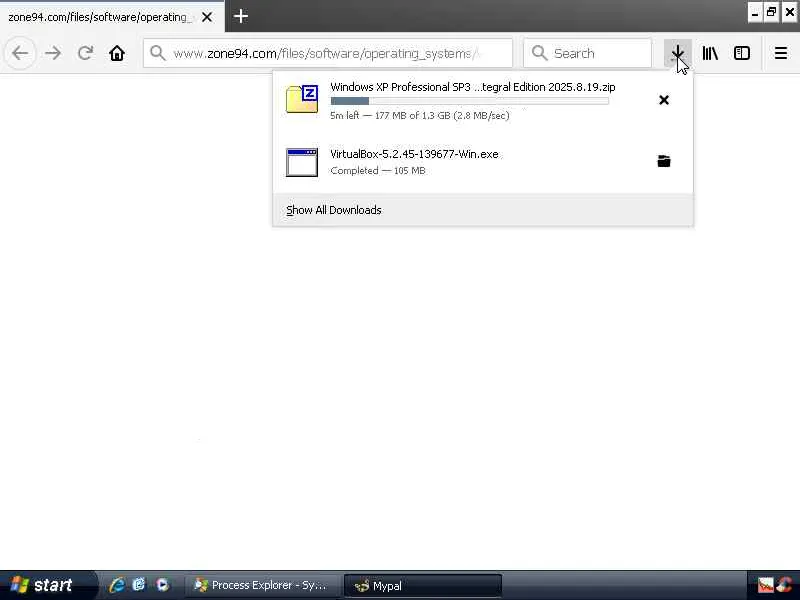The width and height of the screenshot is (800, 600).
Task: Click the zone94.com address bar
Action: click(328, 53)
